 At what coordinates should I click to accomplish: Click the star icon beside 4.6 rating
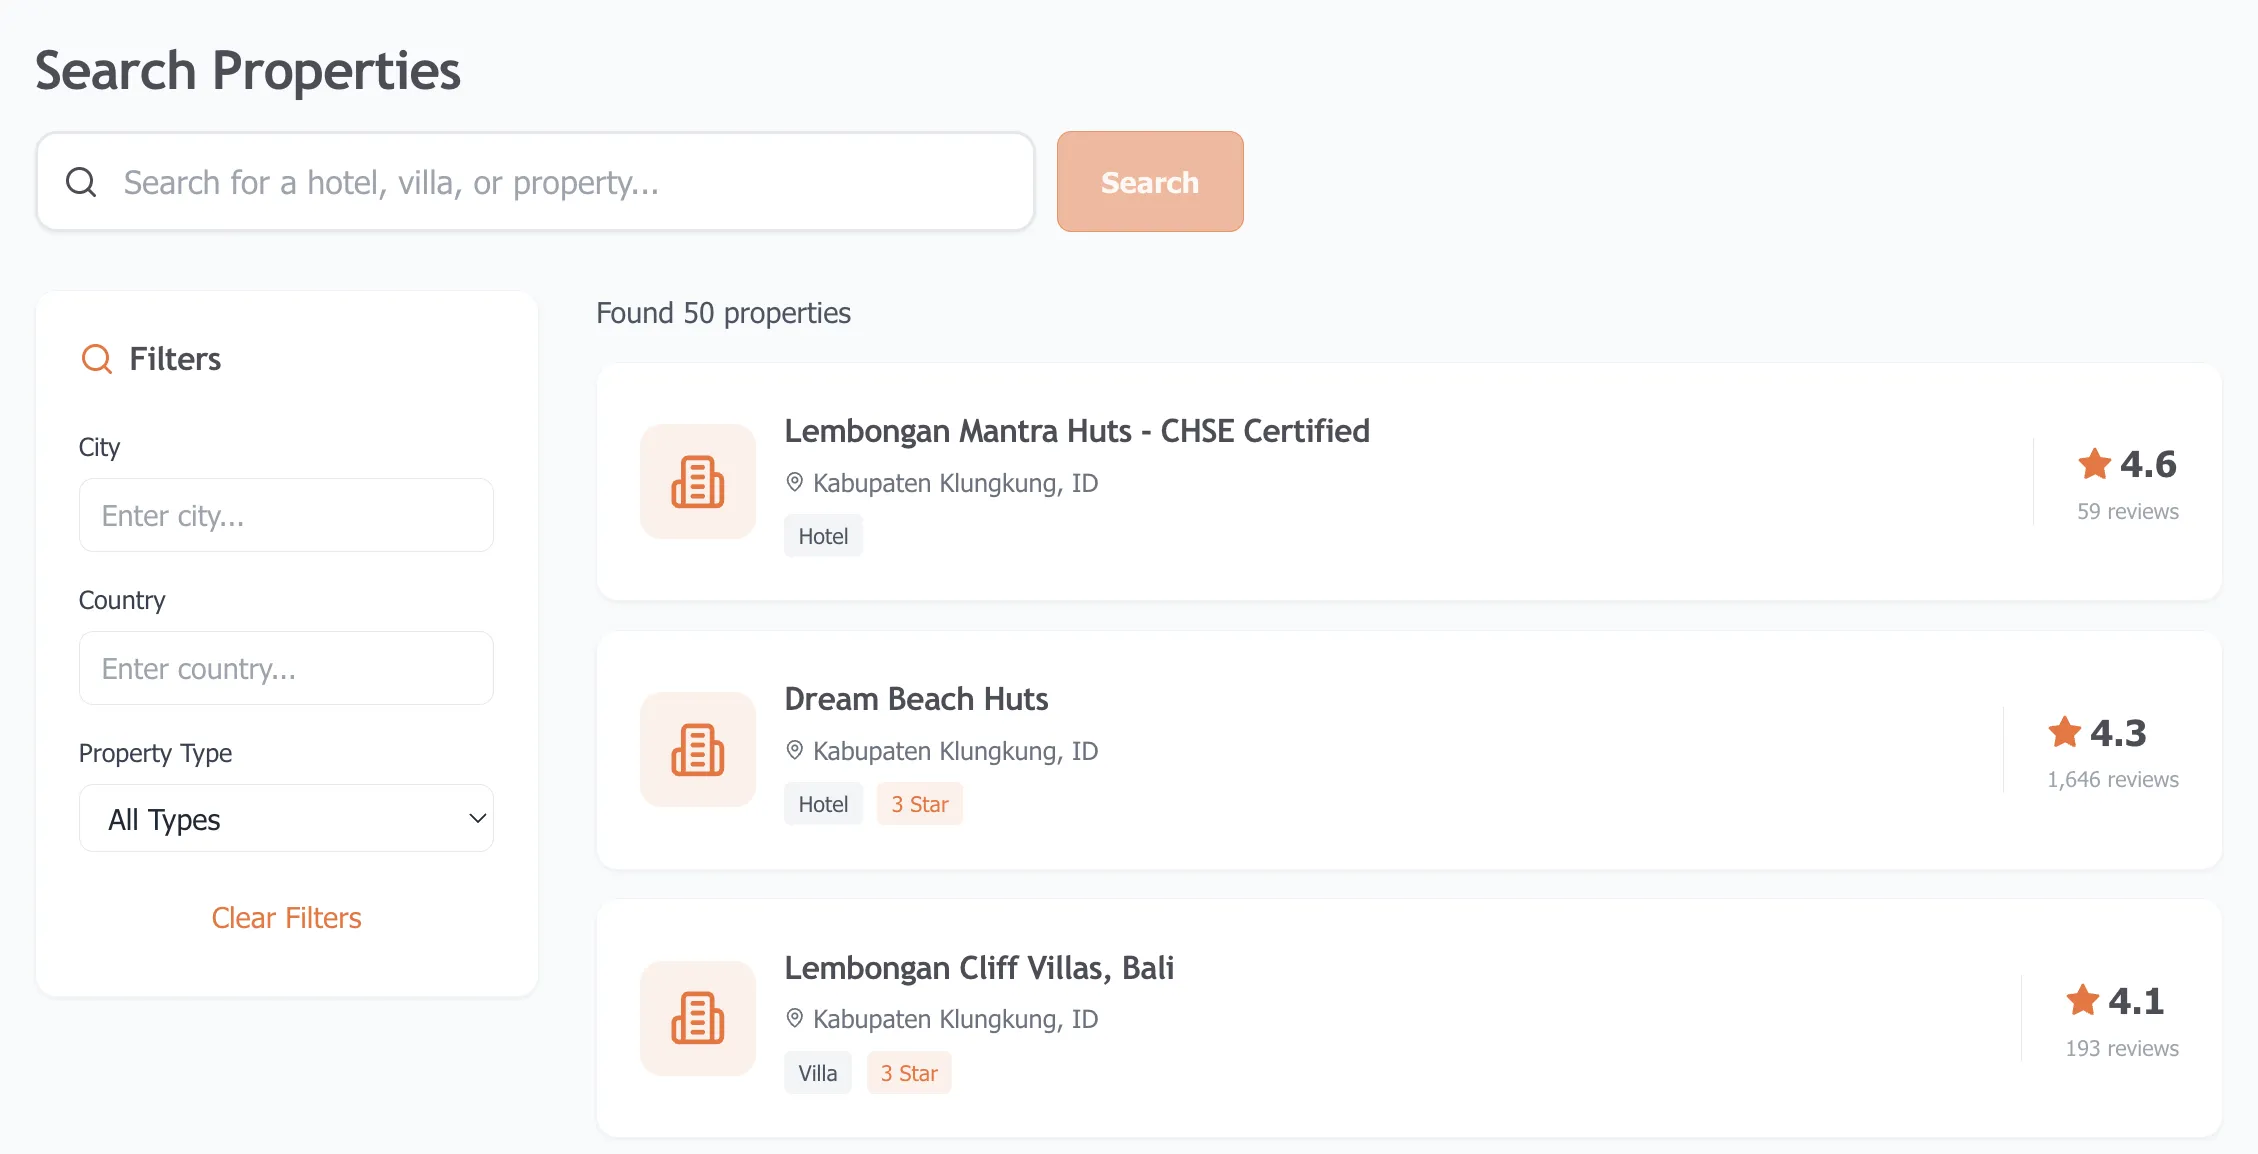pyautogui.click(x=2094, y=464)
